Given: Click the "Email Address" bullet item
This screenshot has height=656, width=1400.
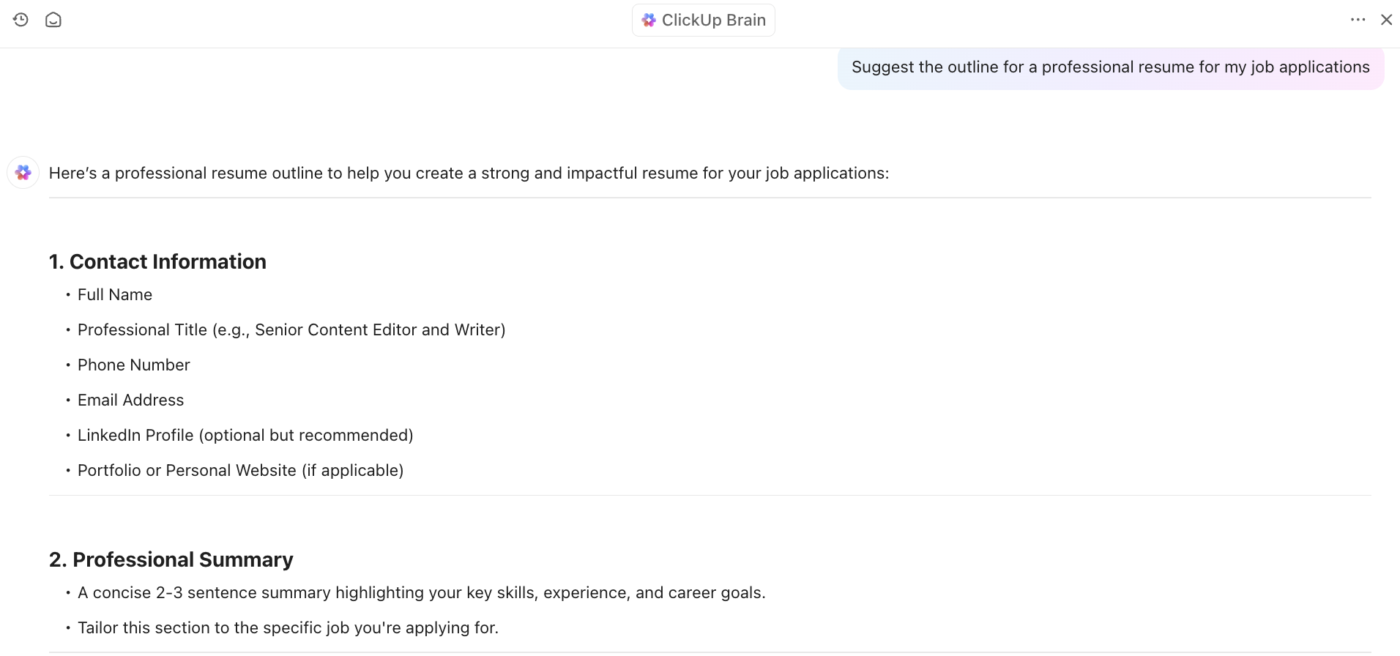Looking at the screenshot, I should coord(131,400).
